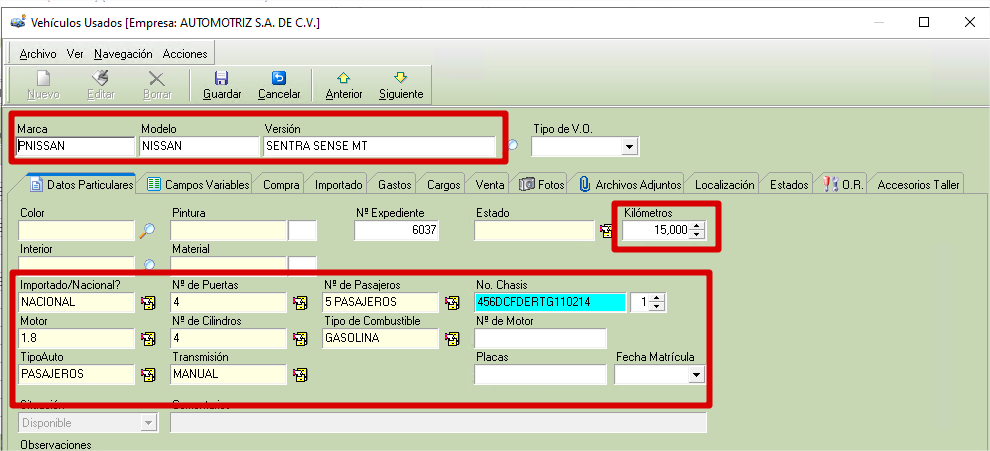The image size is (990, 451).
Task: Switch to Campos Variables tab
Action: (x=198, y=184)
